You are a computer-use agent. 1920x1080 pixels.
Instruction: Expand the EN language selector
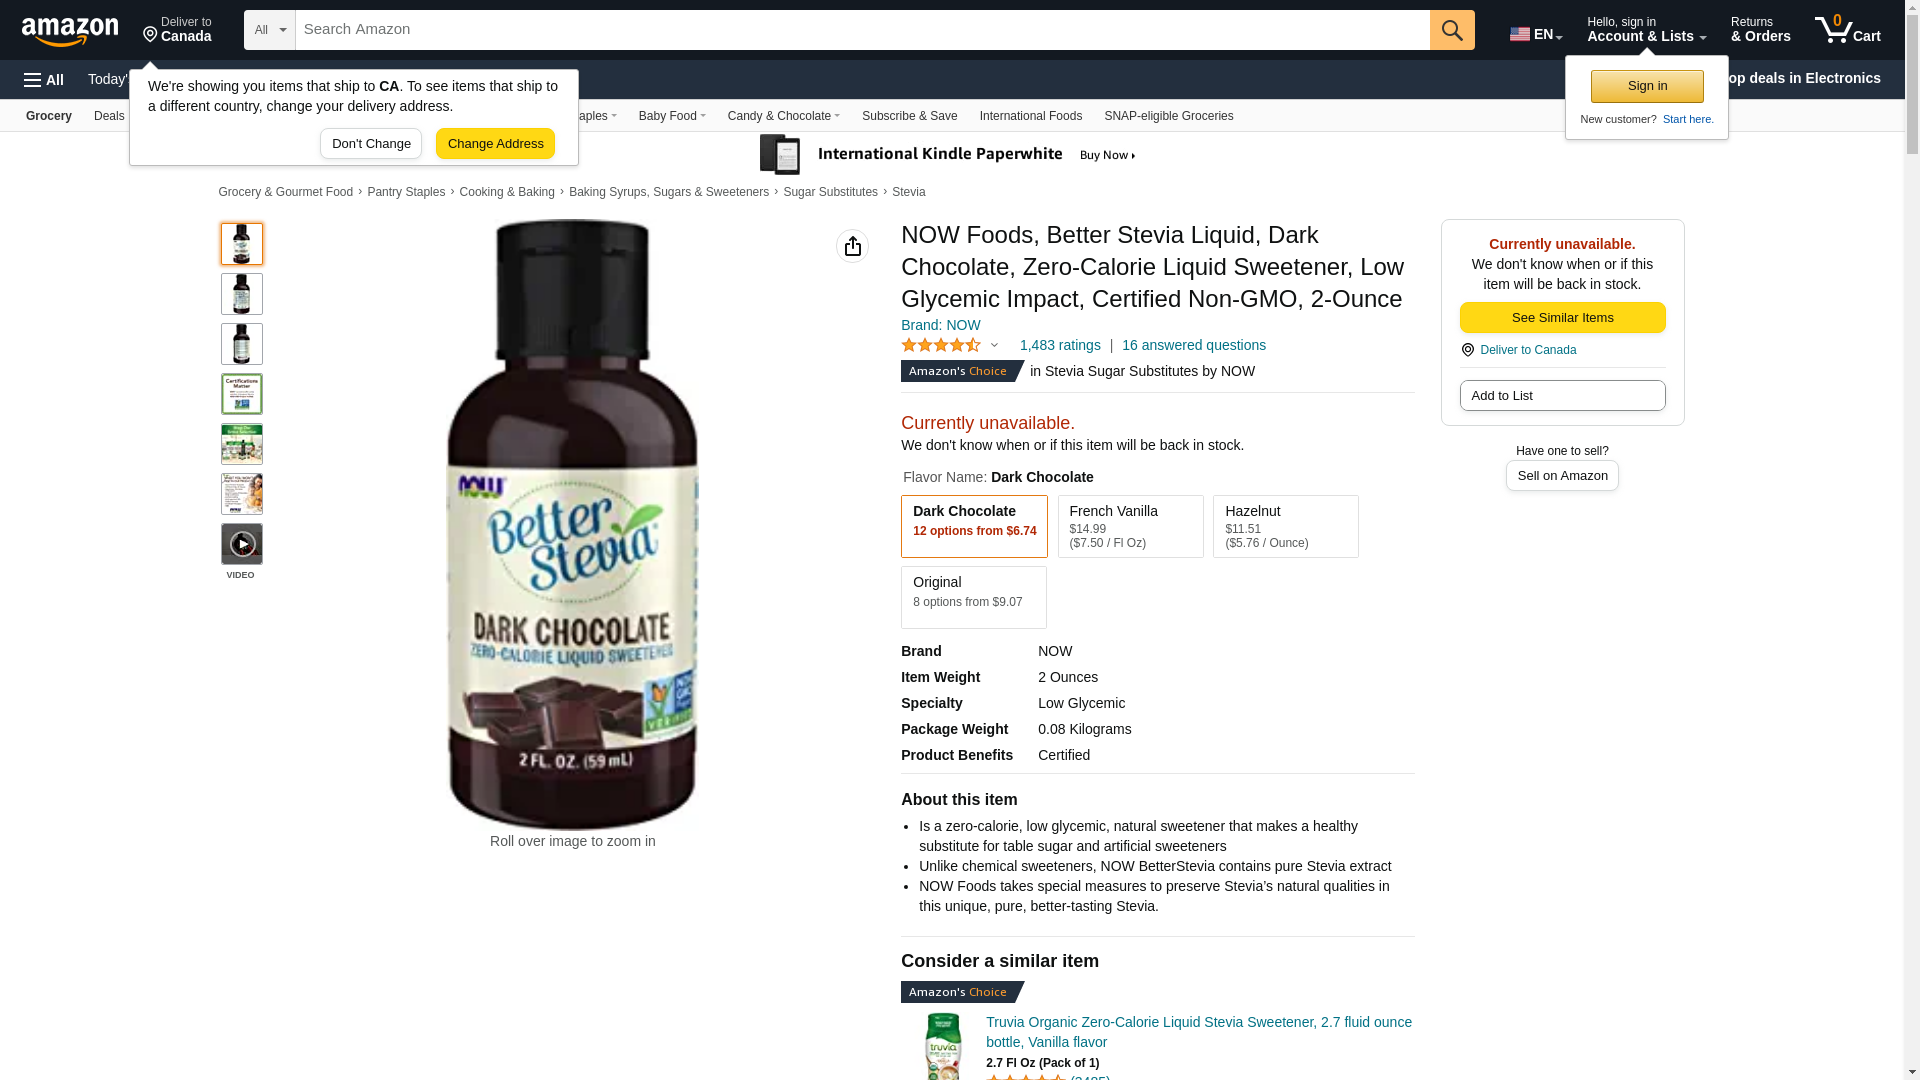[x=1536, y=34]
